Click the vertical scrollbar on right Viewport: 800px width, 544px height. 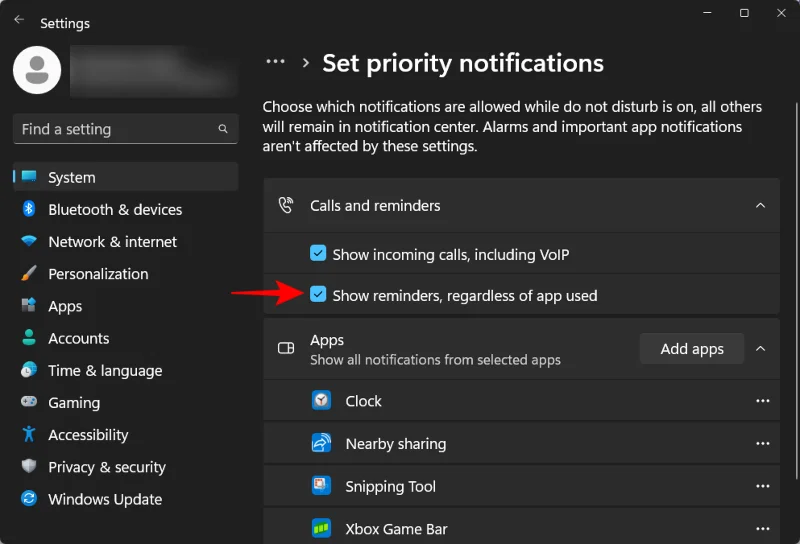[x=796, y=291]
